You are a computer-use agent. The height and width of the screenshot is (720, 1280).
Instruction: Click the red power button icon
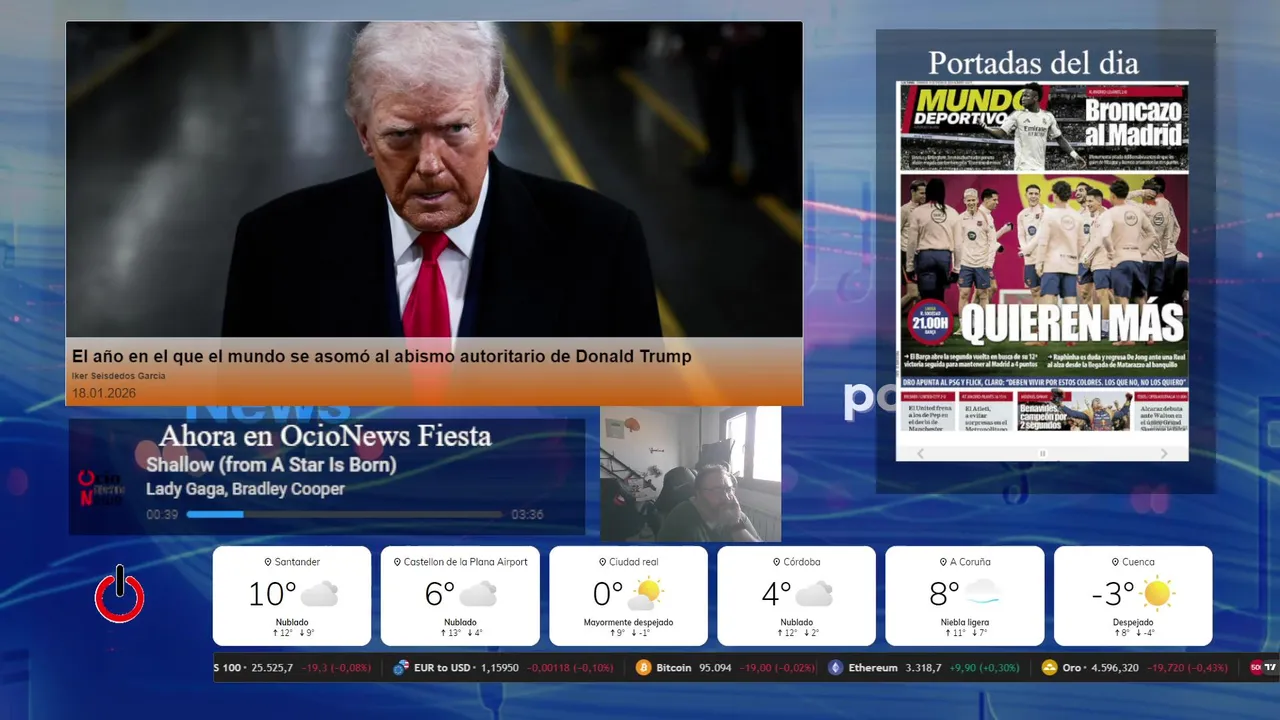click(x=120, y=594)
